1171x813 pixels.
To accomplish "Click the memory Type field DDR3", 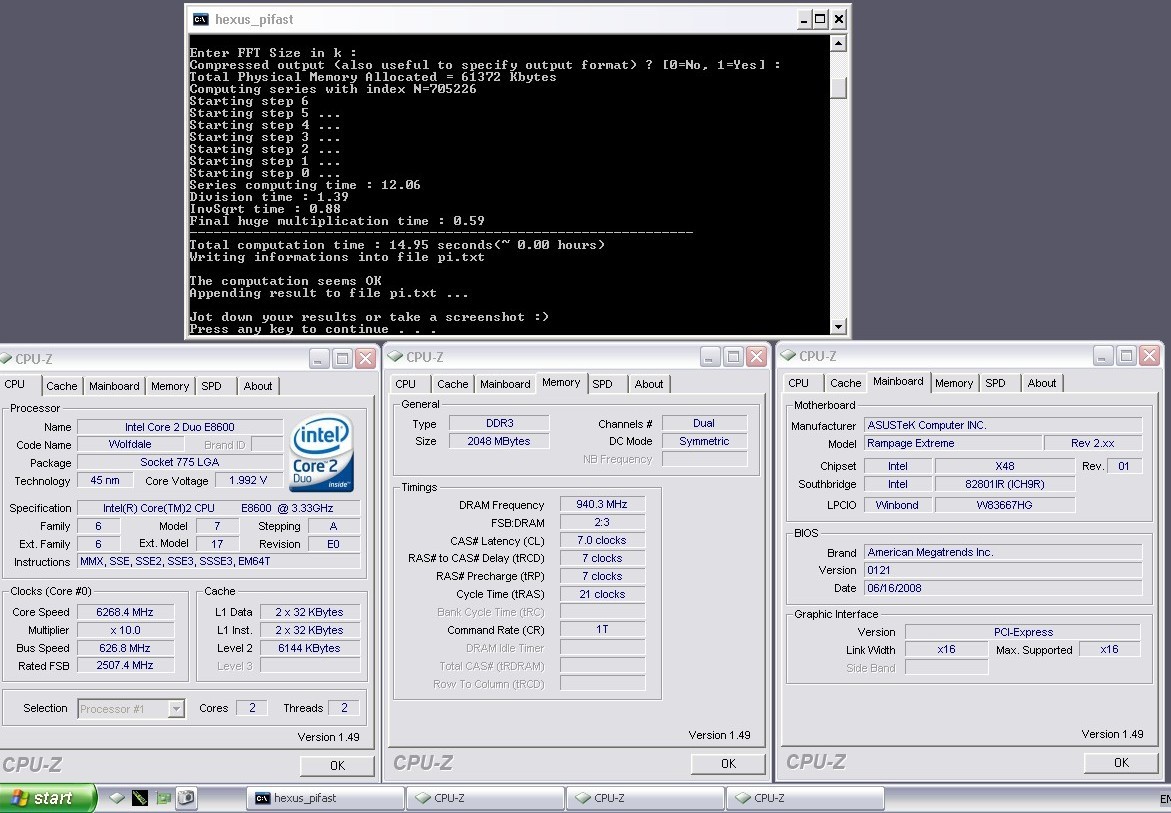I will tap(499, 423).
